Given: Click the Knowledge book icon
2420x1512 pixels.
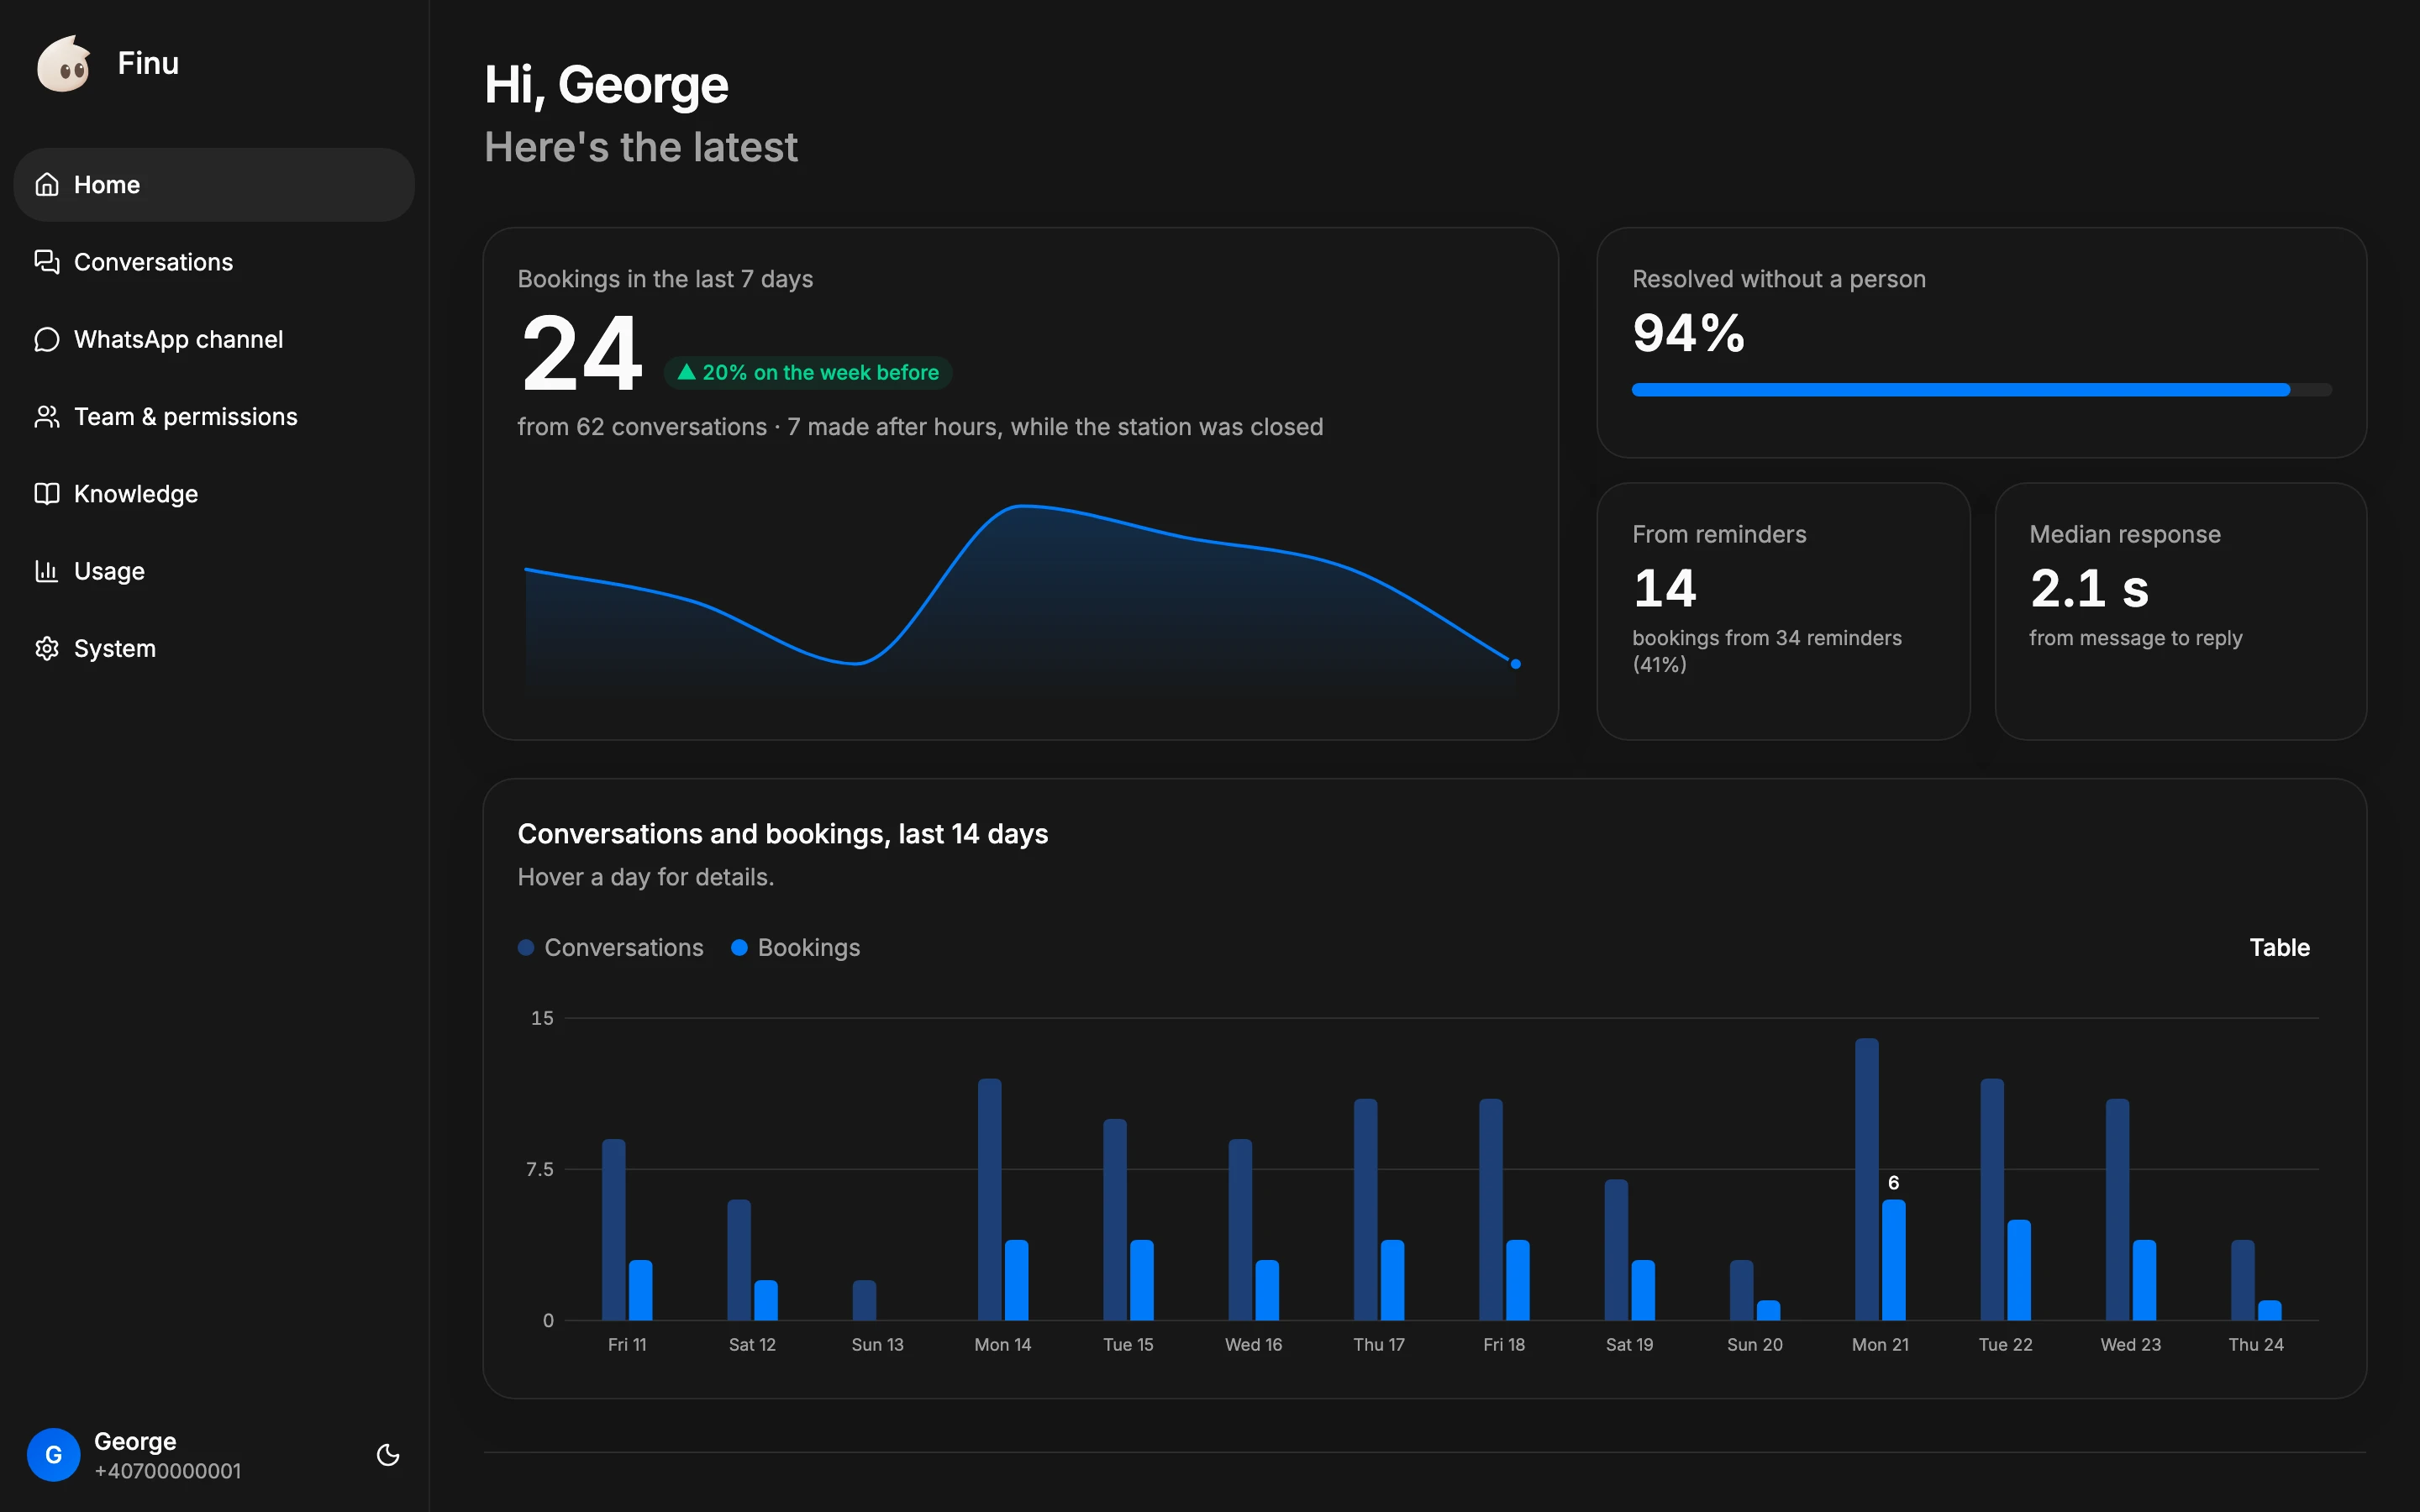Looking at the screenshot, I should pos(47,494).
